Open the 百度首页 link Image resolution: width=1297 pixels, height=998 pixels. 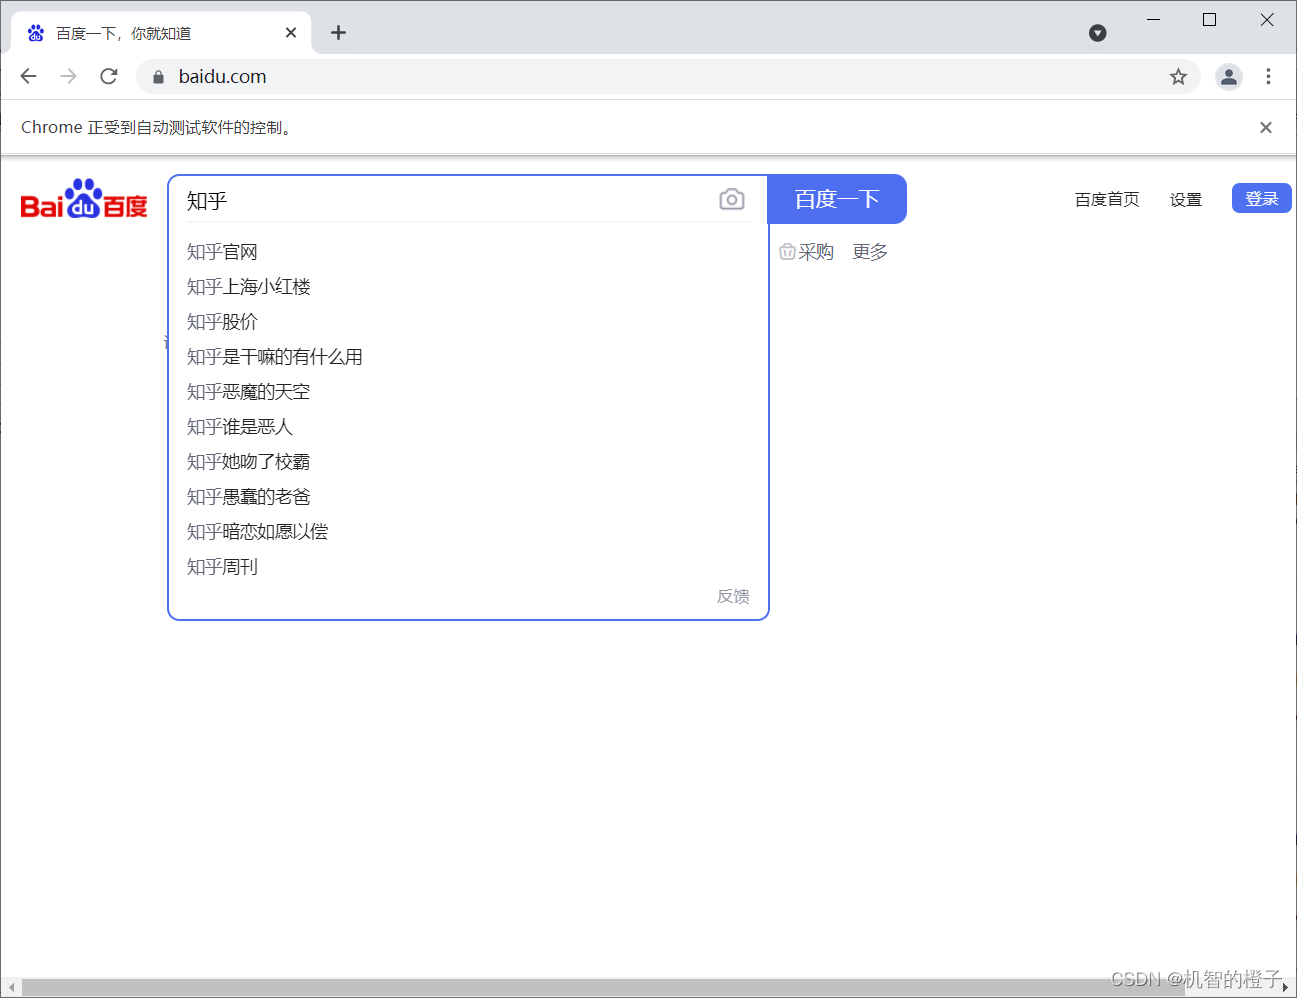coord(1107,199)
